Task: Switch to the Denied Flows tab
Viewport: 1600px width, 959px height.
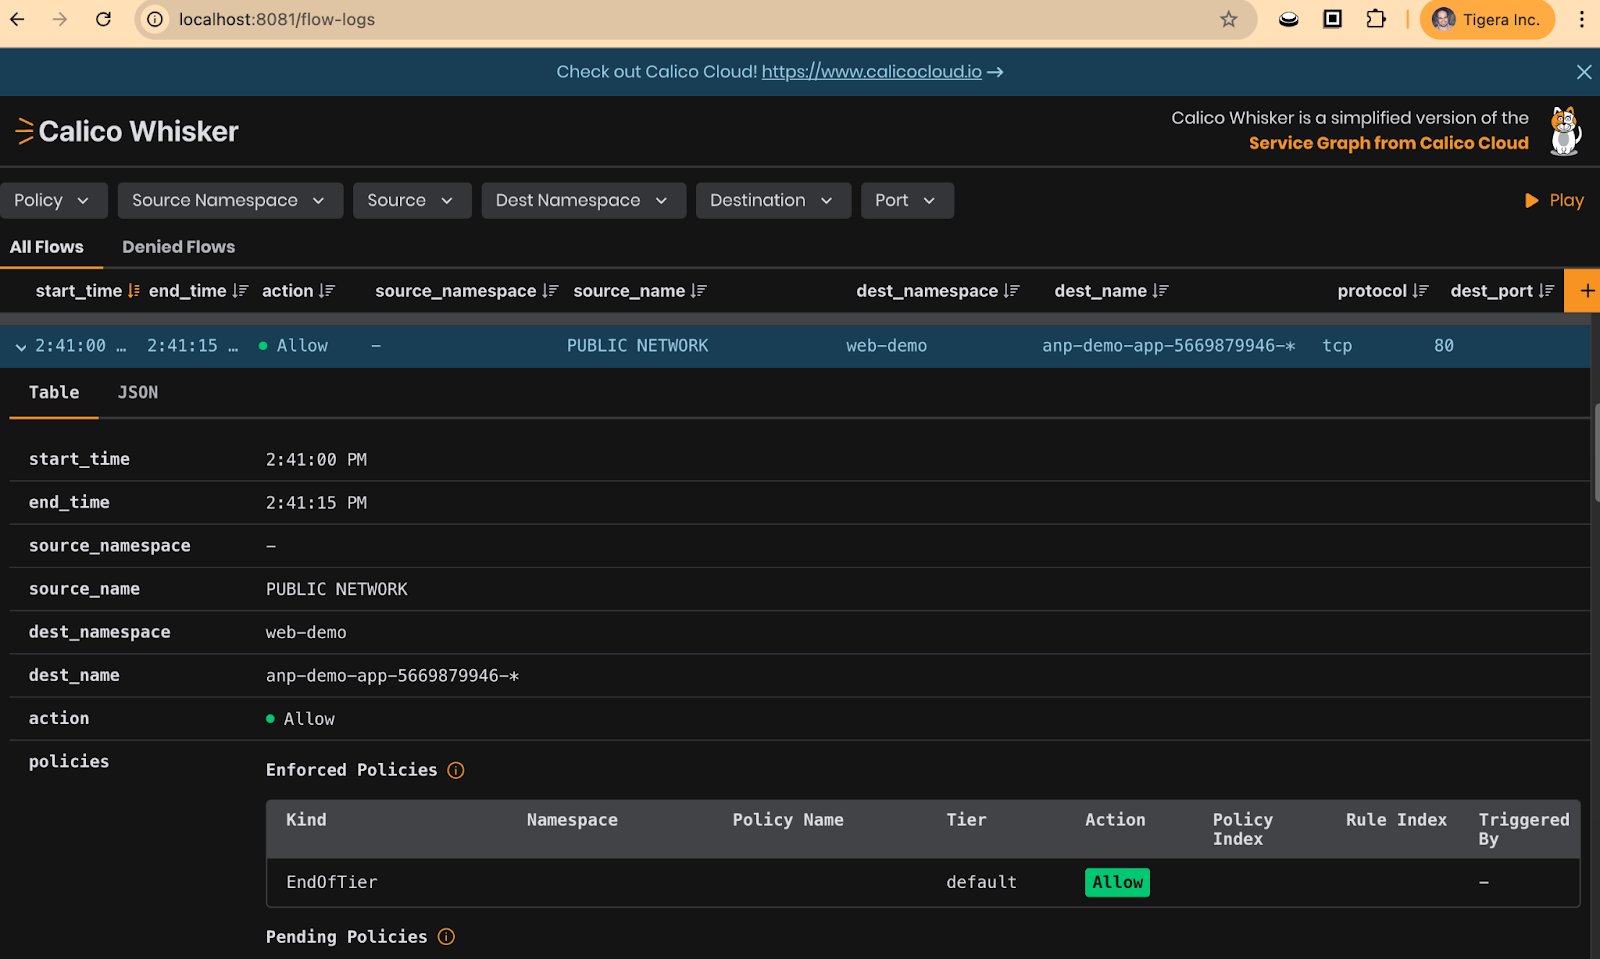Action: (178, 247)
